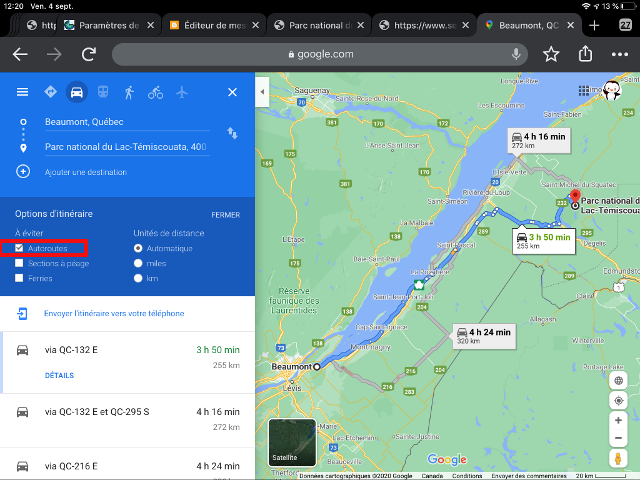Viewport: 640px width, 480px height.
Task: Switch to Paramètres de tab
Action: tap(109, 25)
